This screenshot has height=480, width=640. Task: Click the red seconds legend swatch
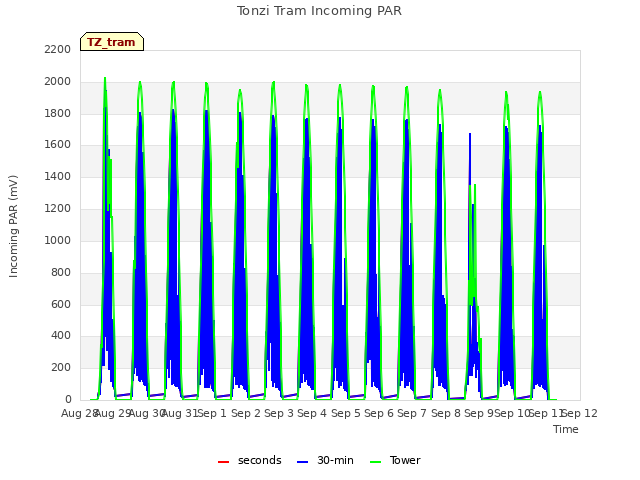tap(223, 462)
